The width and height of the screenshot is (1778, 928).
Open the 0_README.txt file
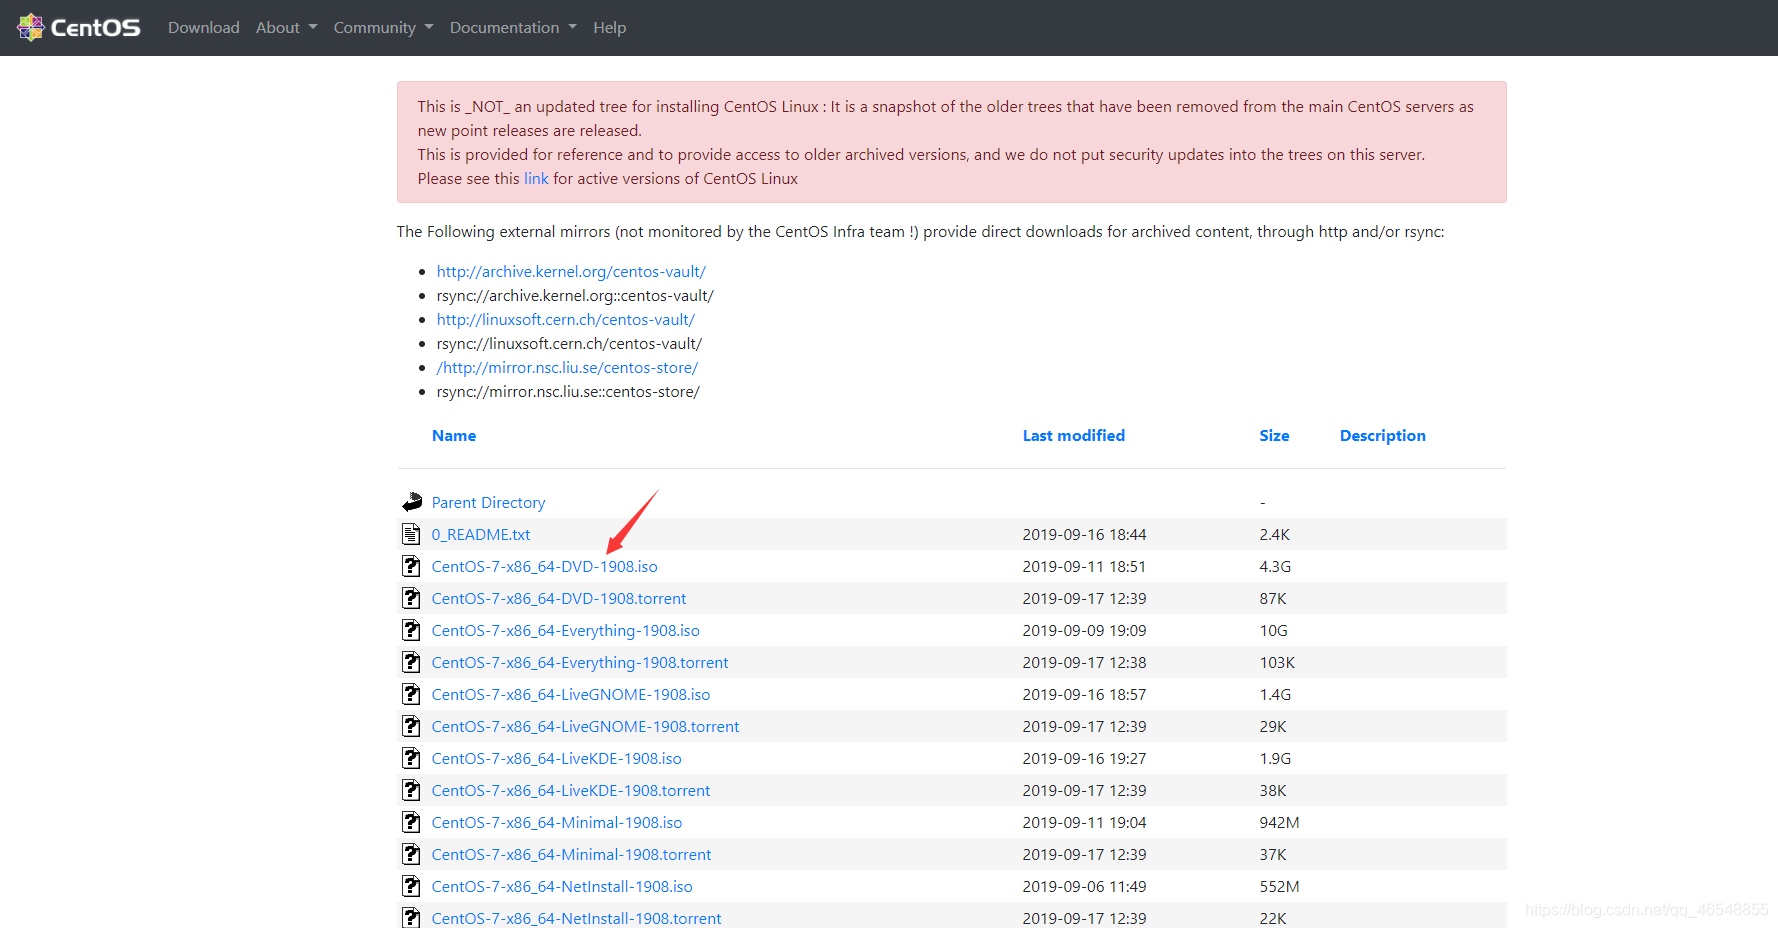pos(481,535)
